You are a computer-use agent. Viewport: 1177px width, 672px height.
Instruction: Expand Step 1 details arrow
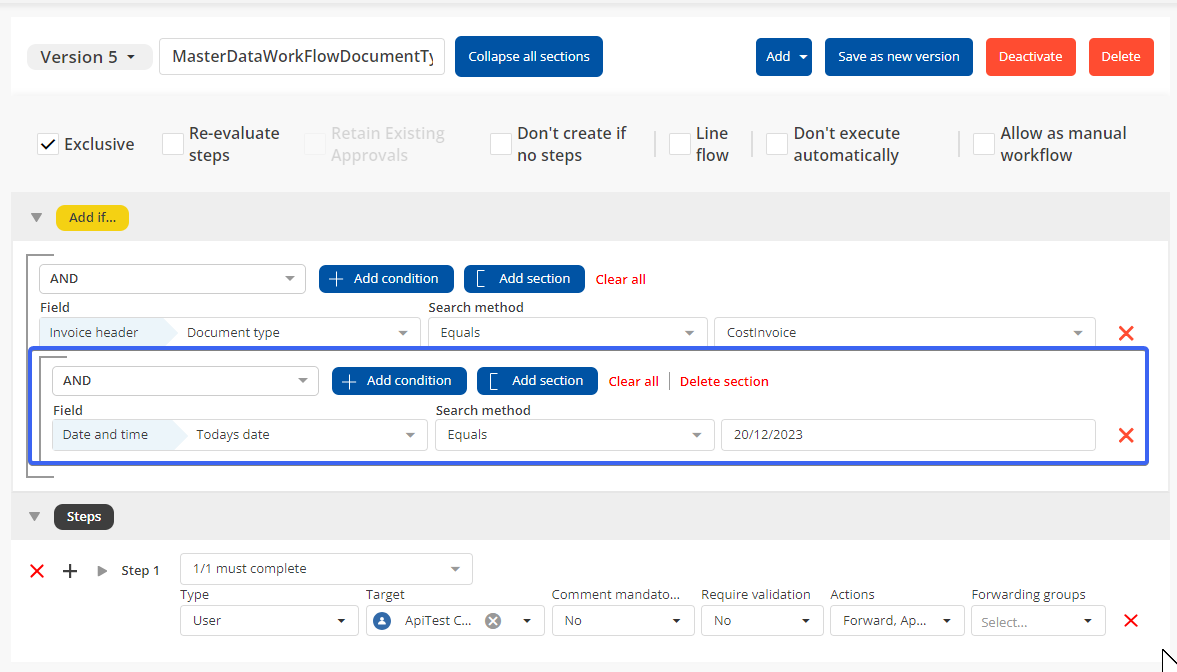tap(102, 571)
